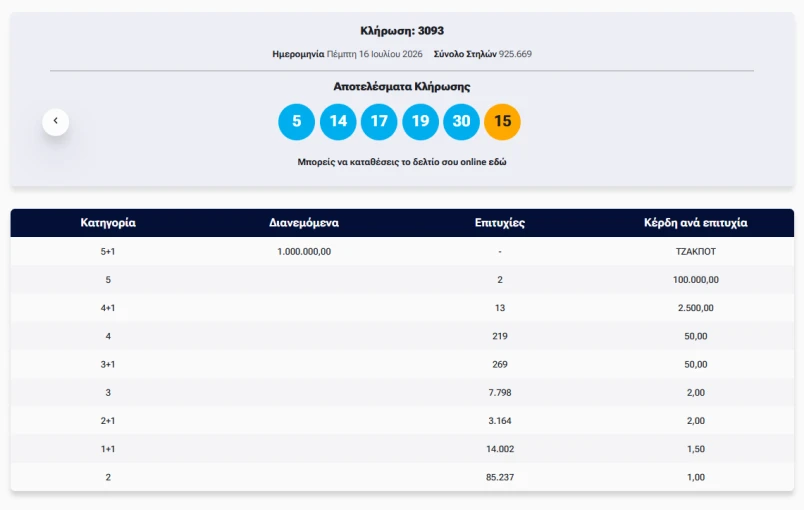Screen dimensions: 804x510
Task: Select the 1+1 category cell
Action: click(x=108, y=449)
